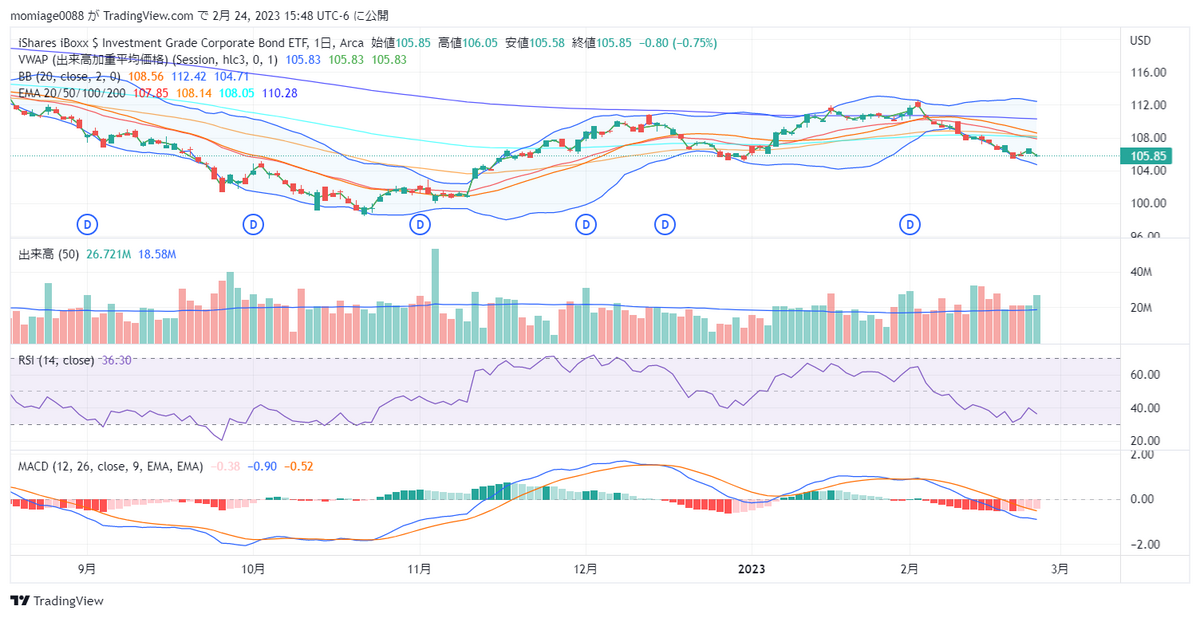1200x618 pixels.
Task: Click the D marker between 12月 and 2023
Action: point(664,225)
